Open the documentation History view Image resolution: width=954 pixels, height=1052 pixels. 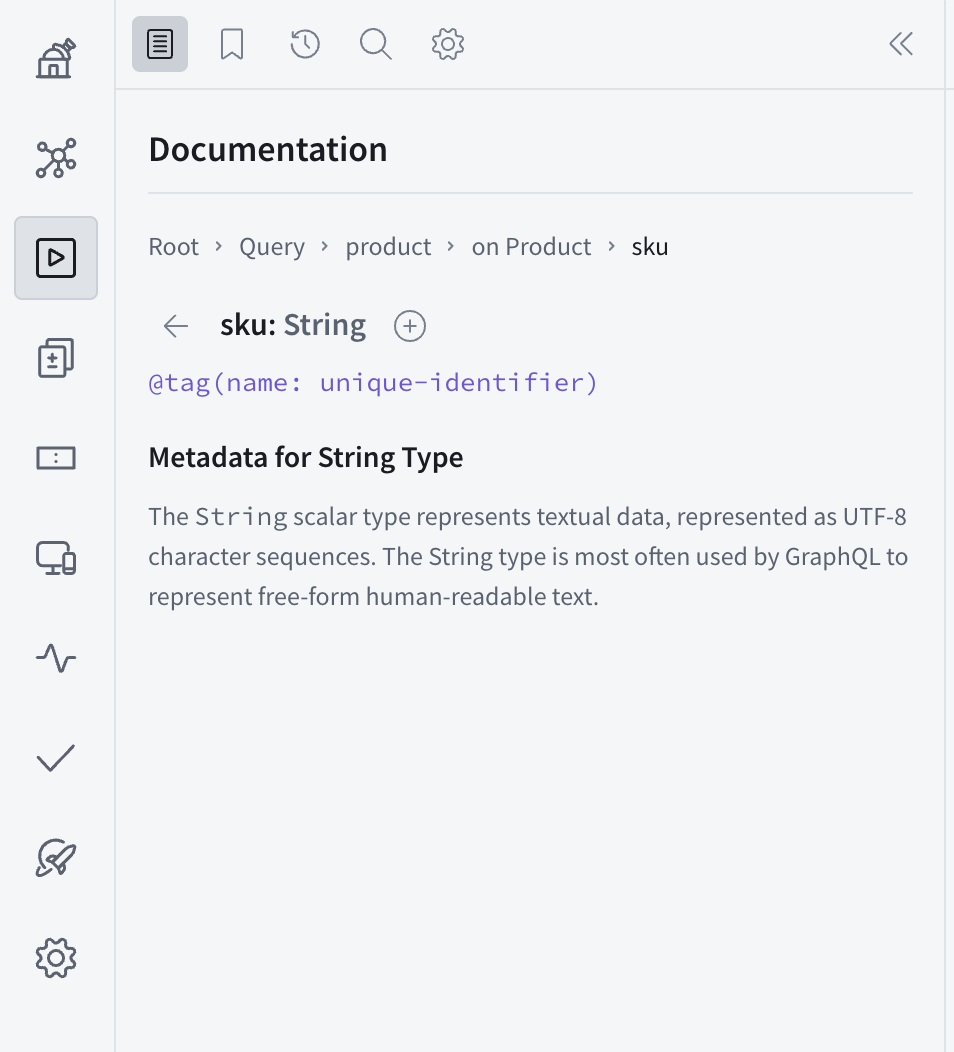304,44
